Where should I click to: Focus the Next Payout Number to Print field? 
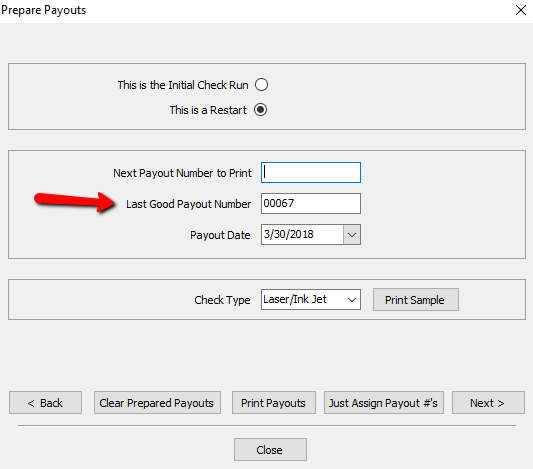click(311, 173)
